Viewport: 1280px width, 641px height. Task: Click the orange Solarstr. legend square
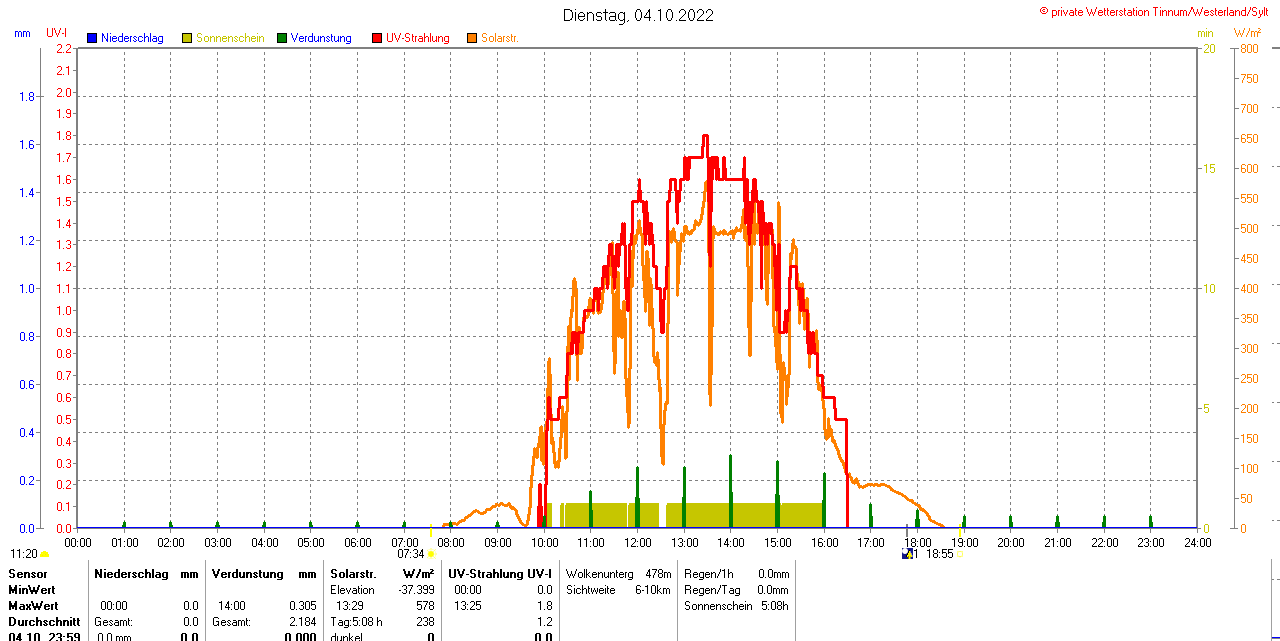pos(472,38)
